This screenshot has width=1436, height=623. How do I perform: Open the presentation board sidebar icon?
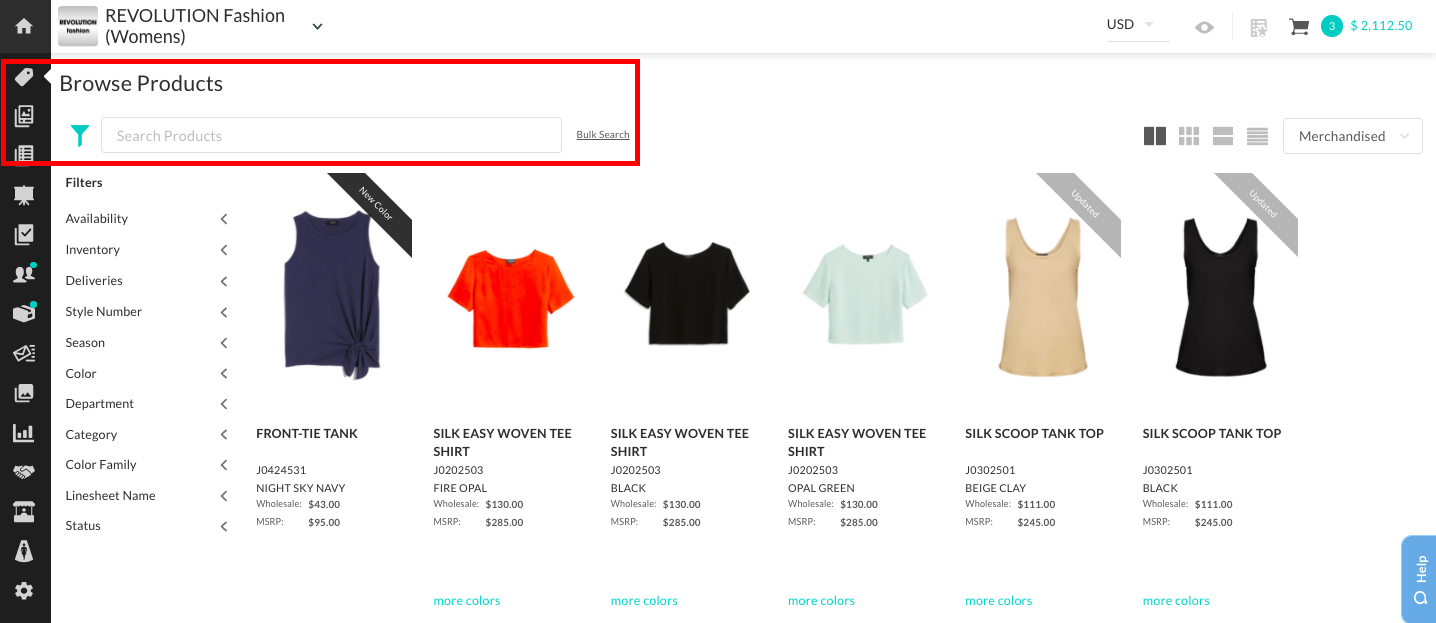tap(24, 195)
